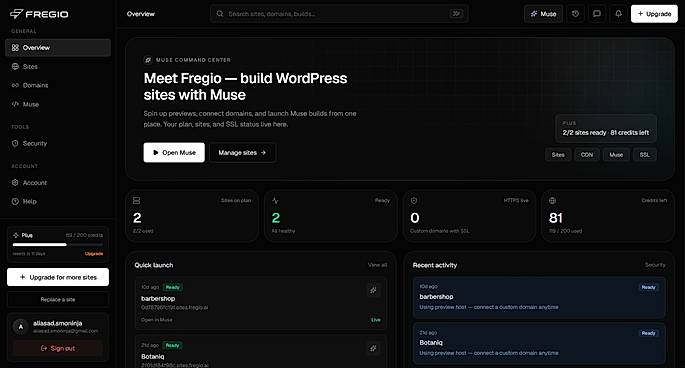Screen dimensions: 685x368
Task: Click Replace a site button
Action: point(58,299)
